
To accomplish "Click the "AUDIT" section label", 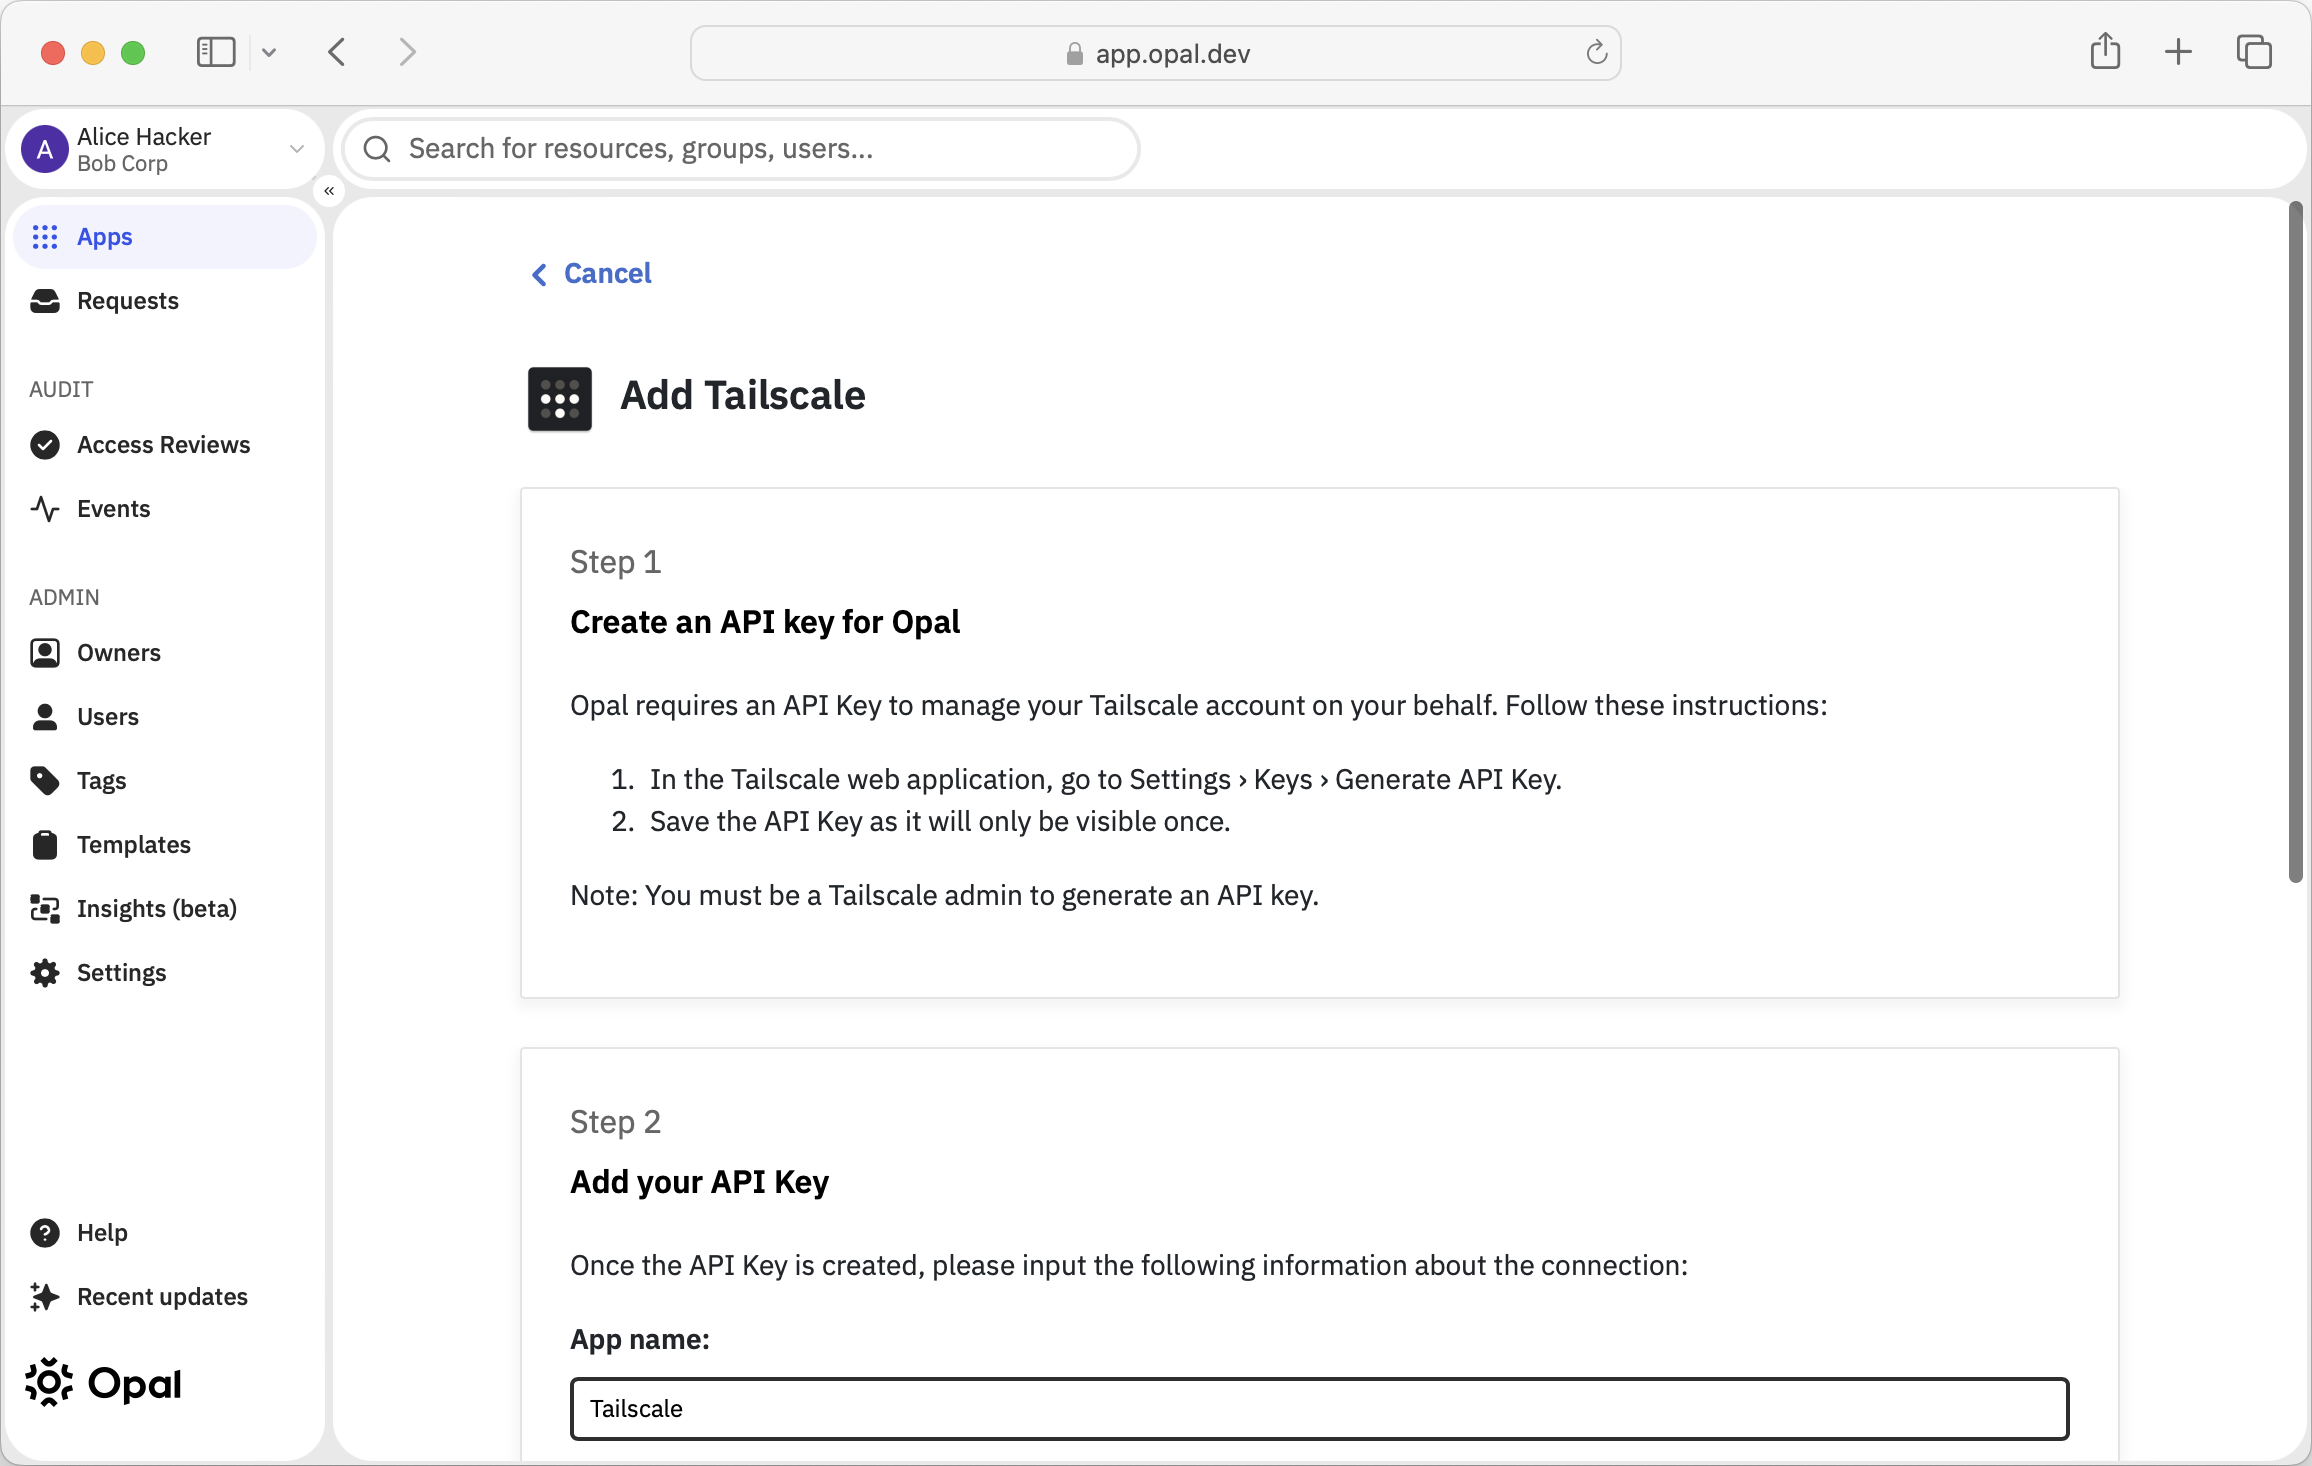I will click(61, 389).
